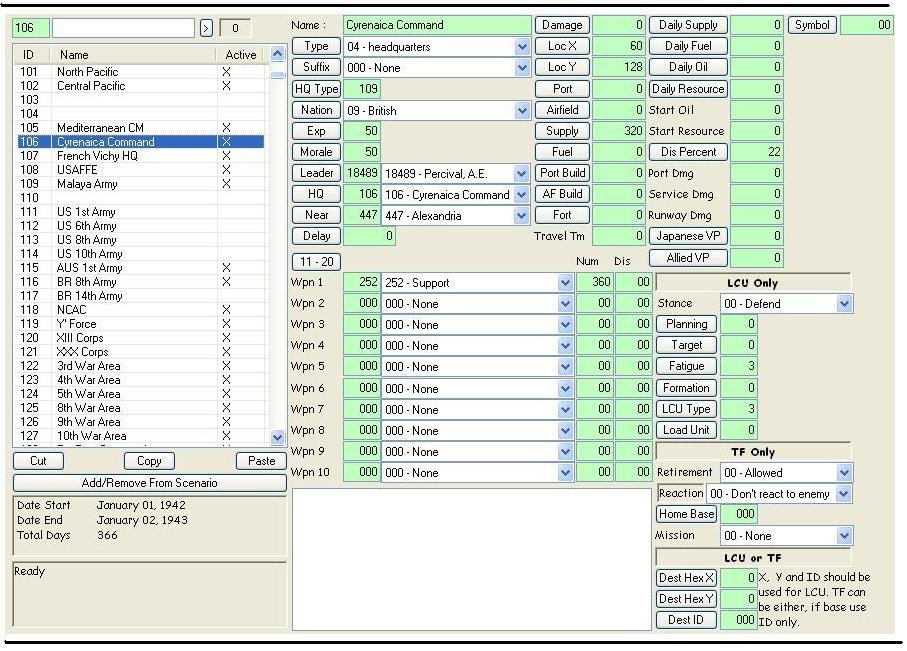The width and height of the screenshot is (907, 651).
Task: Click the Loc X value field showing 60
Action: 618,46
